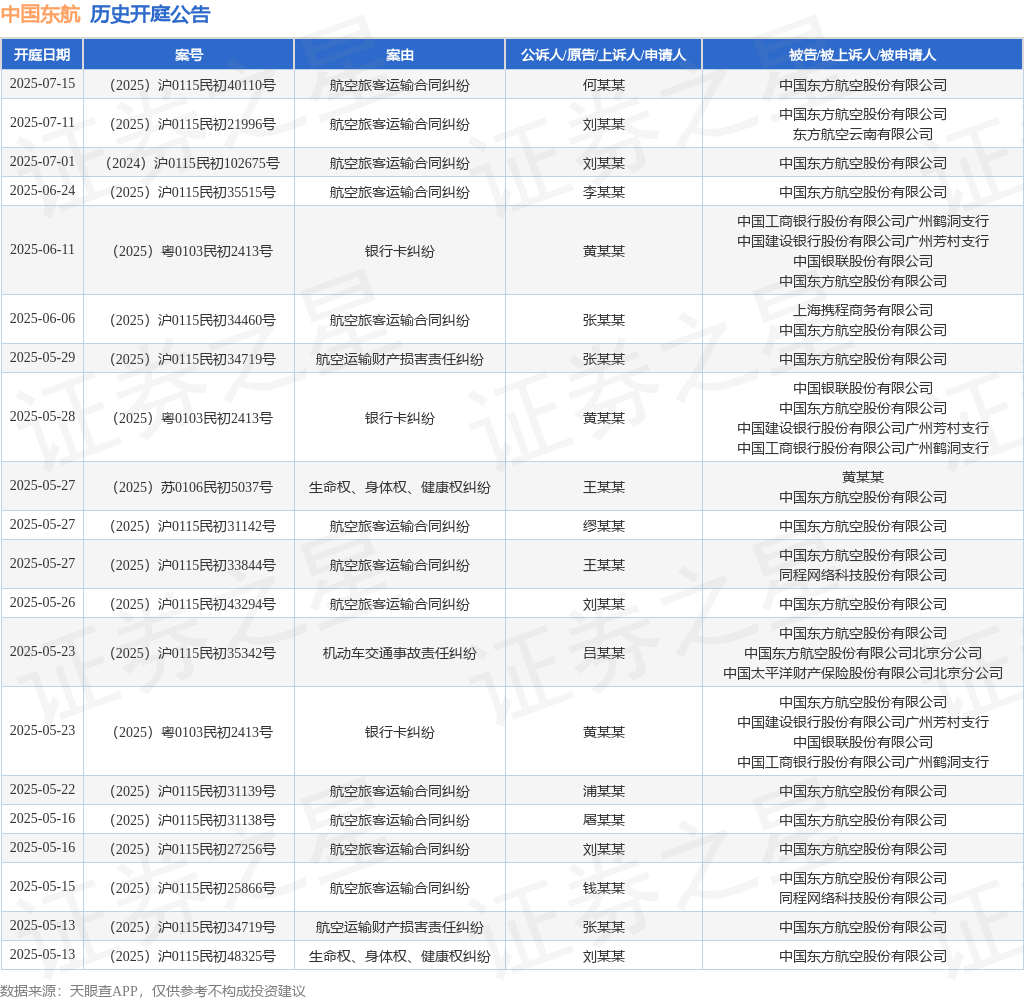Click plaintiff name 李某某
Image resolution: width=1024 pixels, height=1000 pixels.
pyautogui.click(x=603, y=192)
